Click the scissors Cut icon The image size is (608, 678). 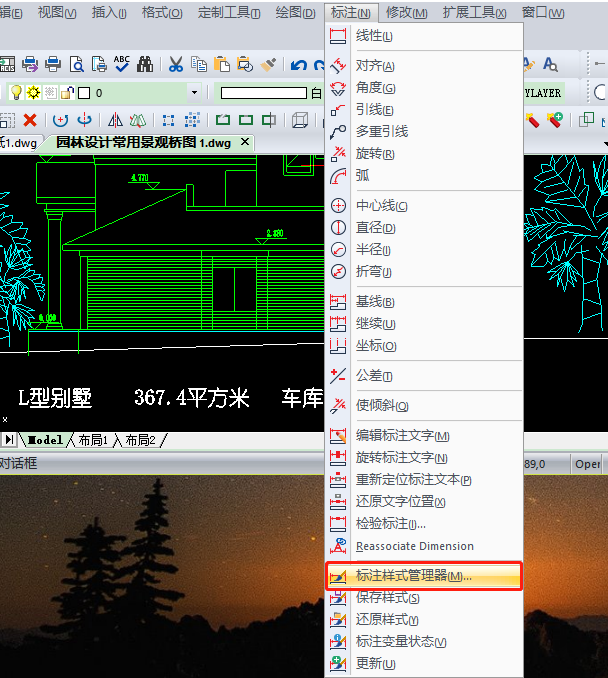click(x=176, y=65)
